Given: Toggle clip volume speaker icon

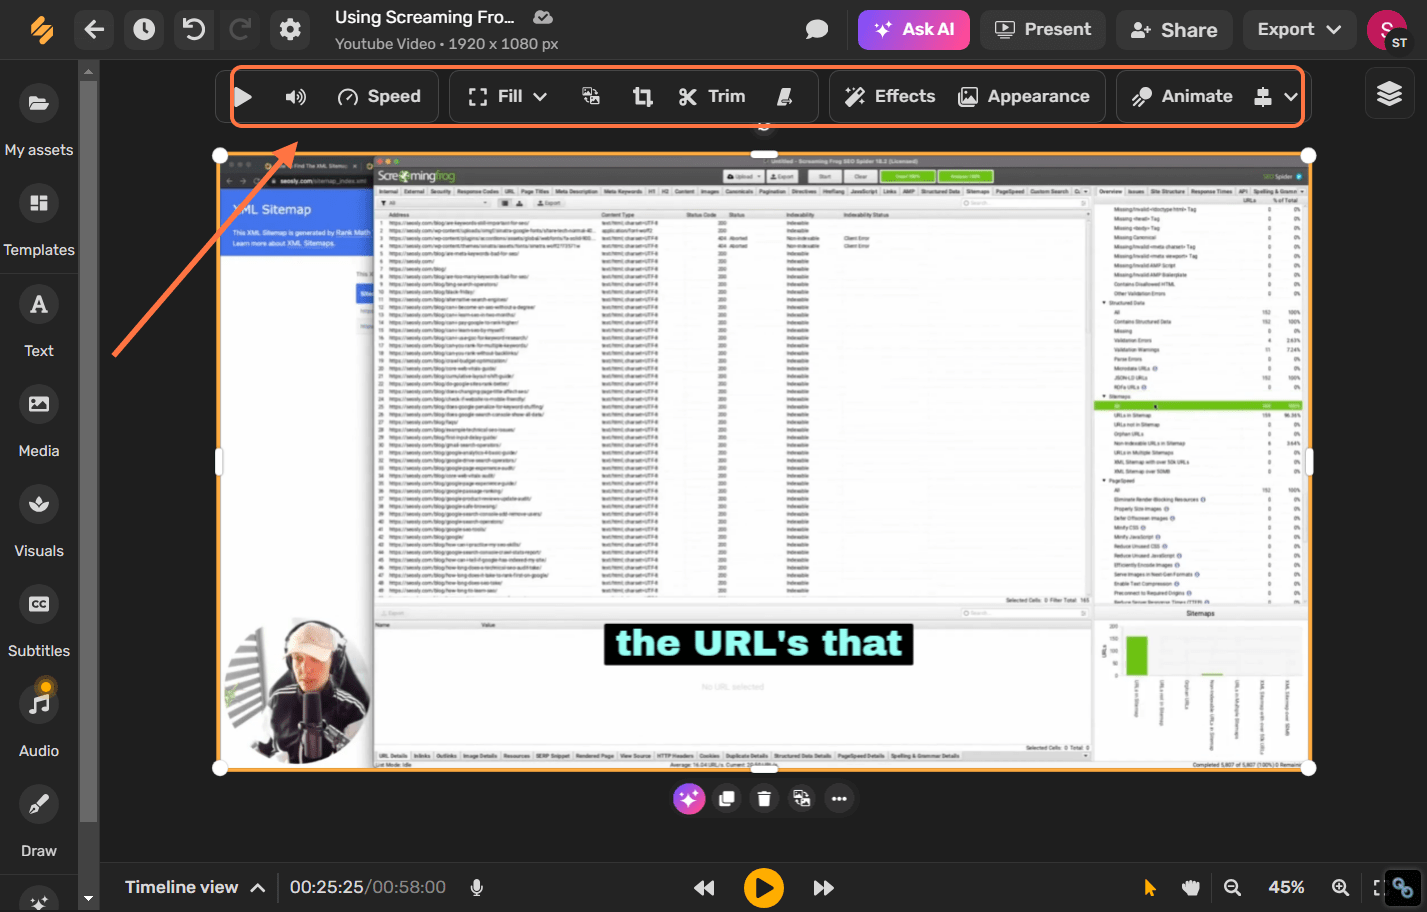Looking at the screenshot, I should click(295, 97).
